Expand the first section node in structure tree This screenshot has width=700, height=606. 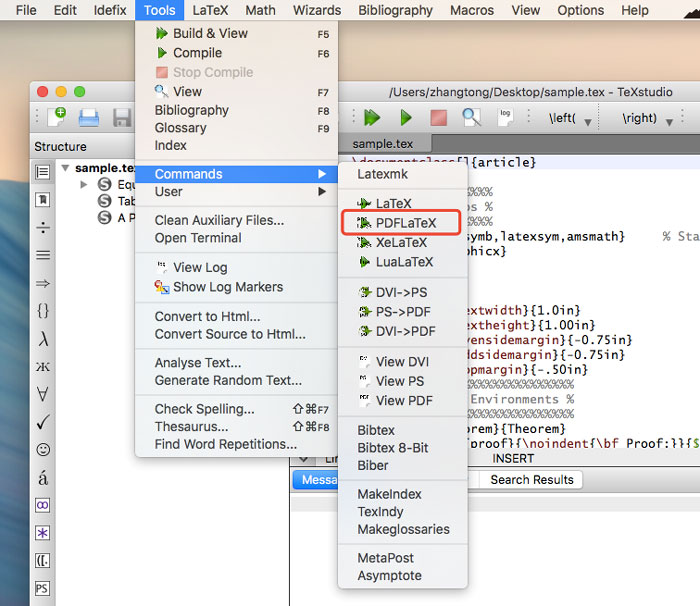pos(83,184)
